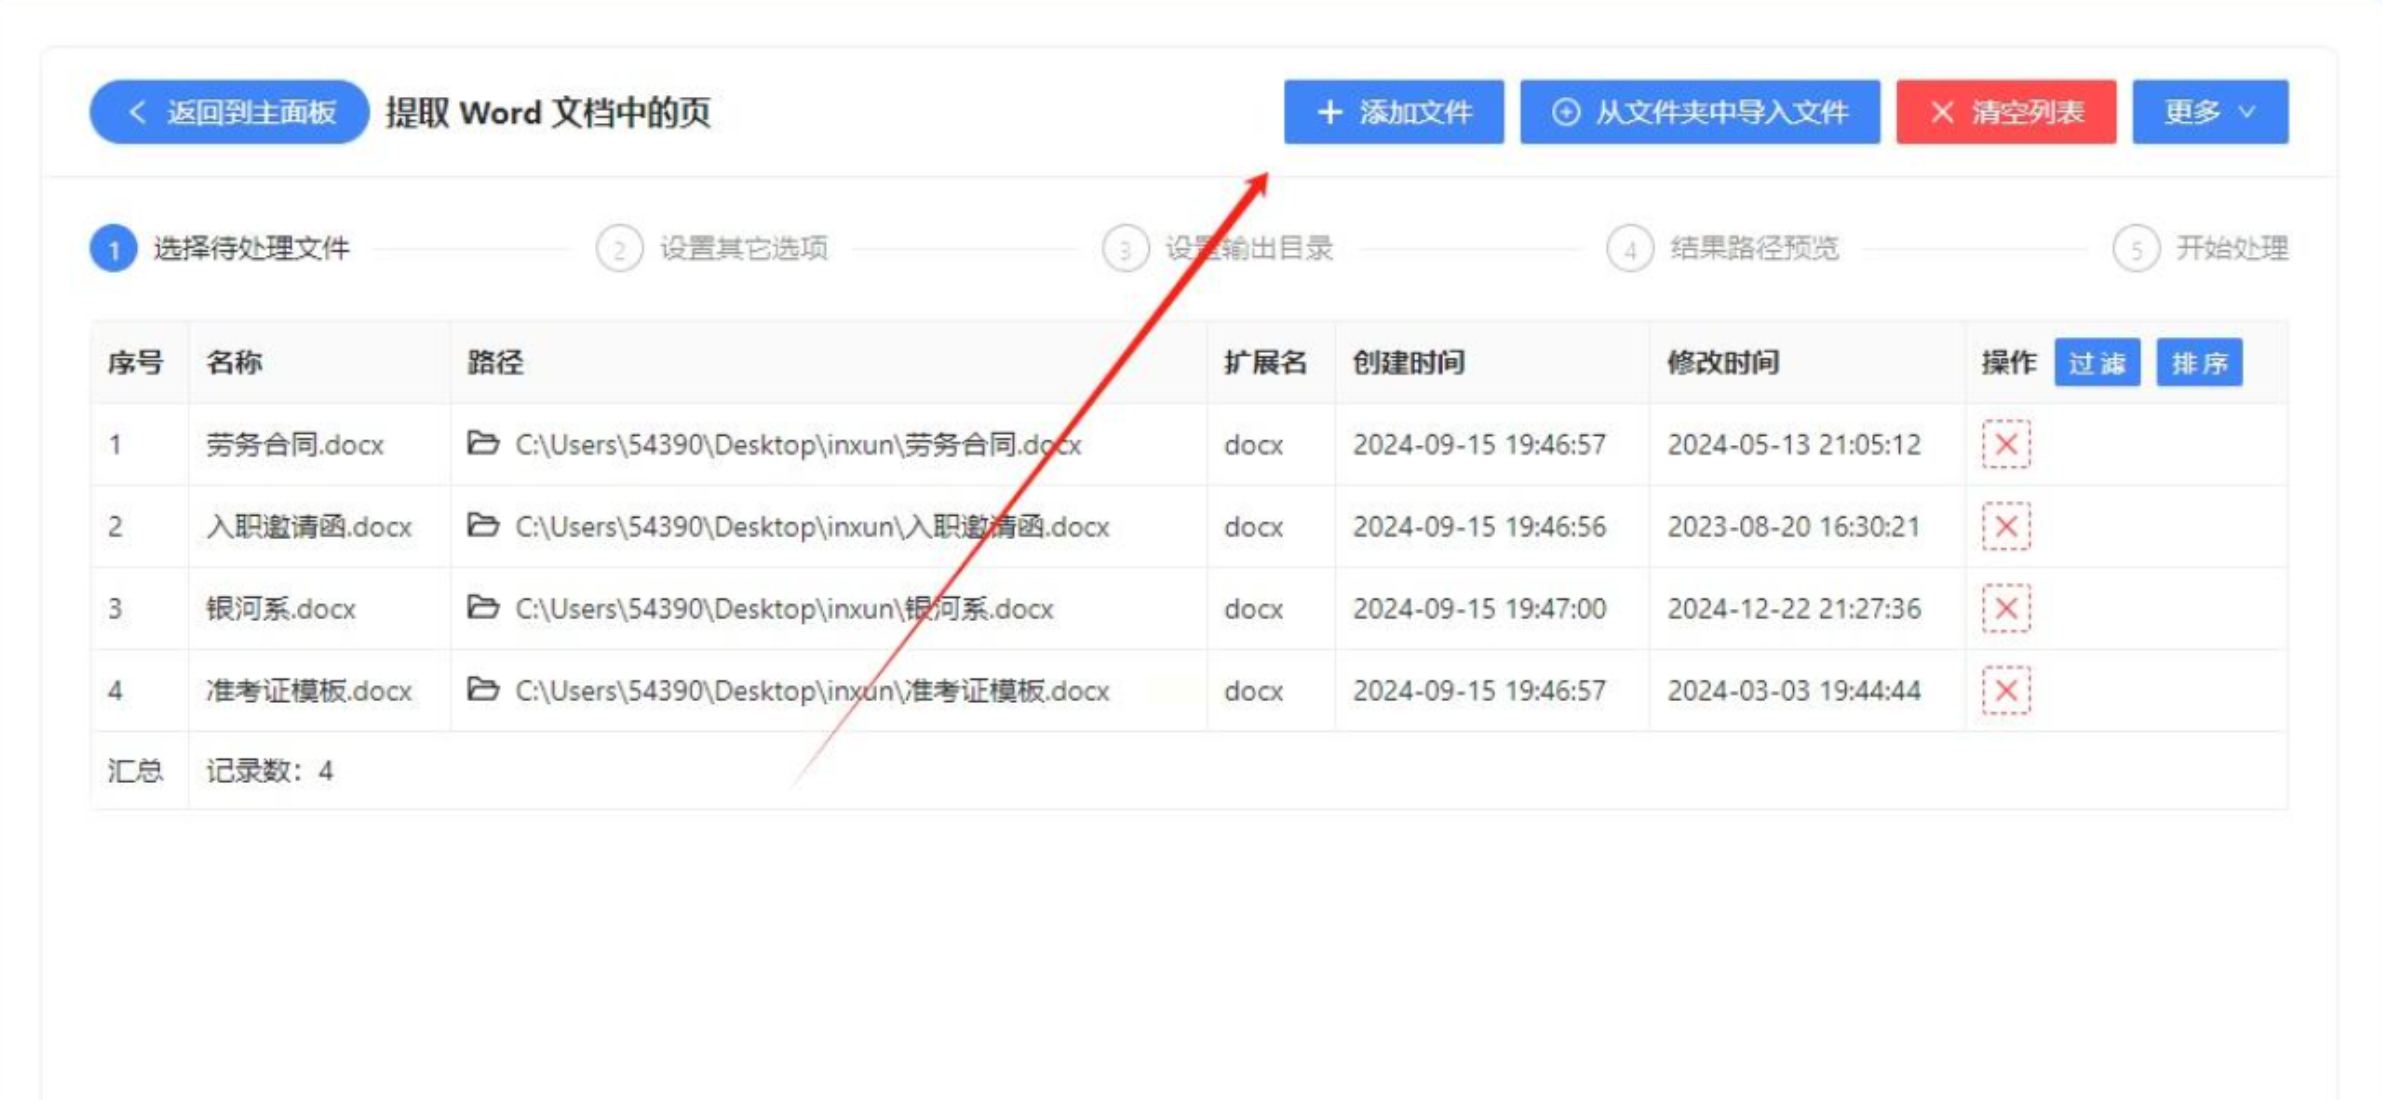Click the red X for 银河系.docx
2382x1100 pixels.
coord(2005,609)
